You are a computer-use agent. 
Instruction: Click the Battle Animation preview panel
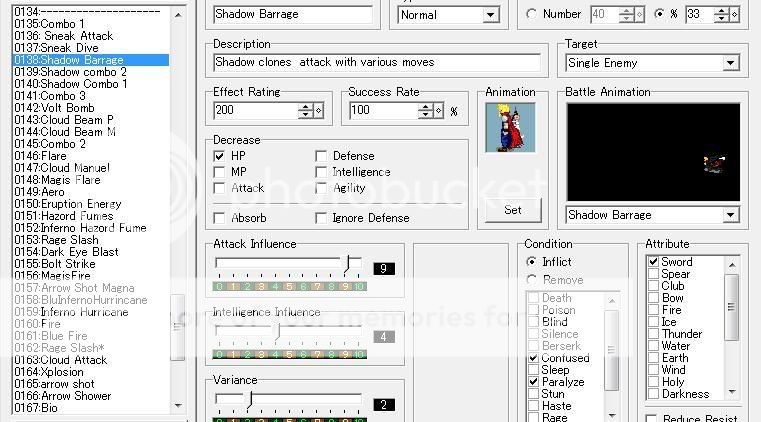653,152
